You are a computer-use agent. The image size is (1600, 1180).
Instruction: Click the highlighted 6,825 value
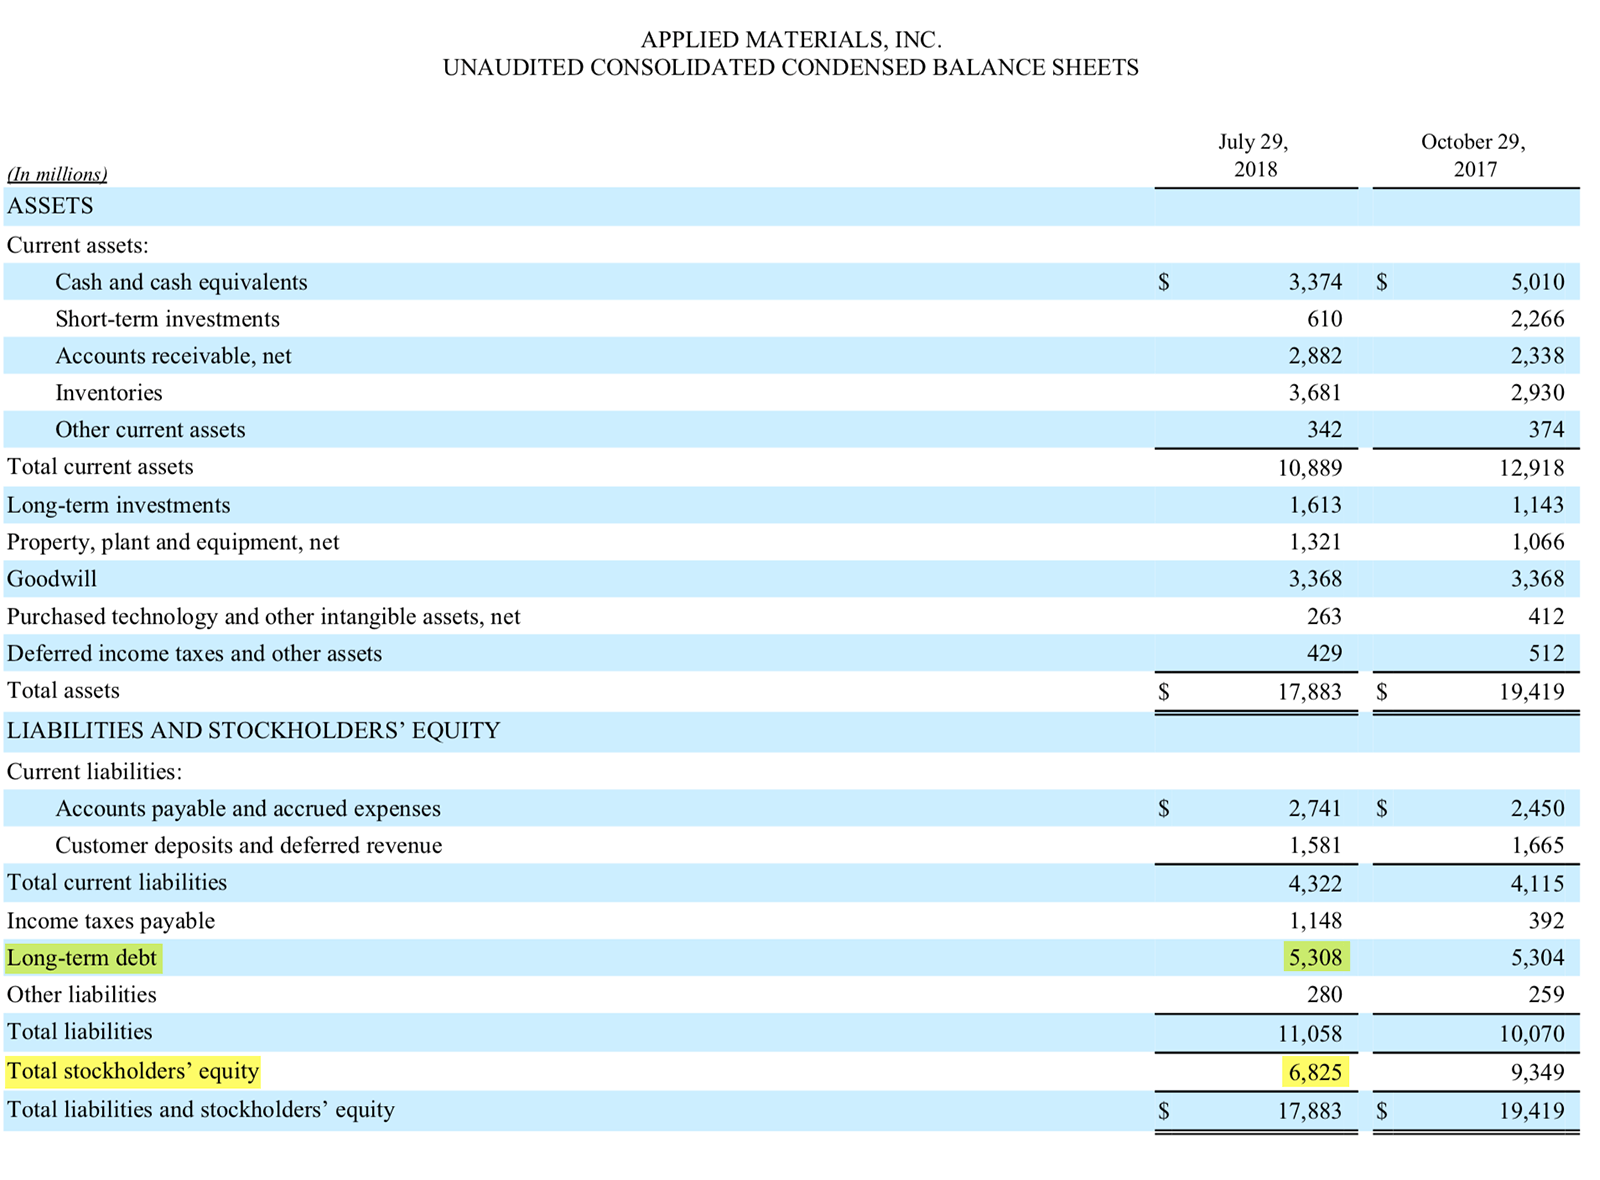tap(1314, 1071)
